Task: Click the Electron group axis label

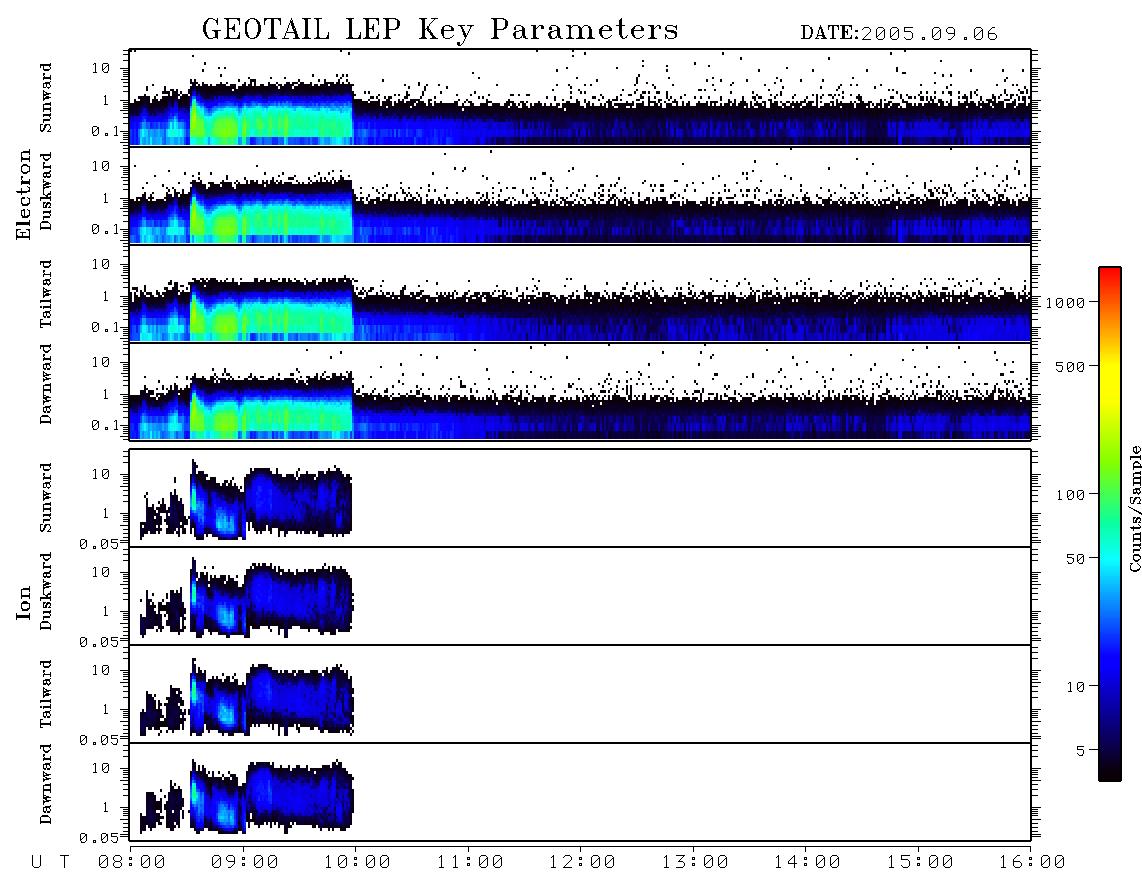Action: click(24, 194)
